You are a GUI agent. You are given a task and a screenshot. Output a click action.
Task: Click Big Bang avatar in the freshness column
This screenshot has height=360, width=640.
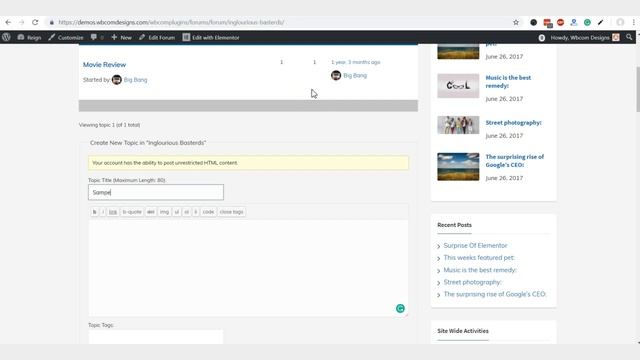tap(336, 75)
